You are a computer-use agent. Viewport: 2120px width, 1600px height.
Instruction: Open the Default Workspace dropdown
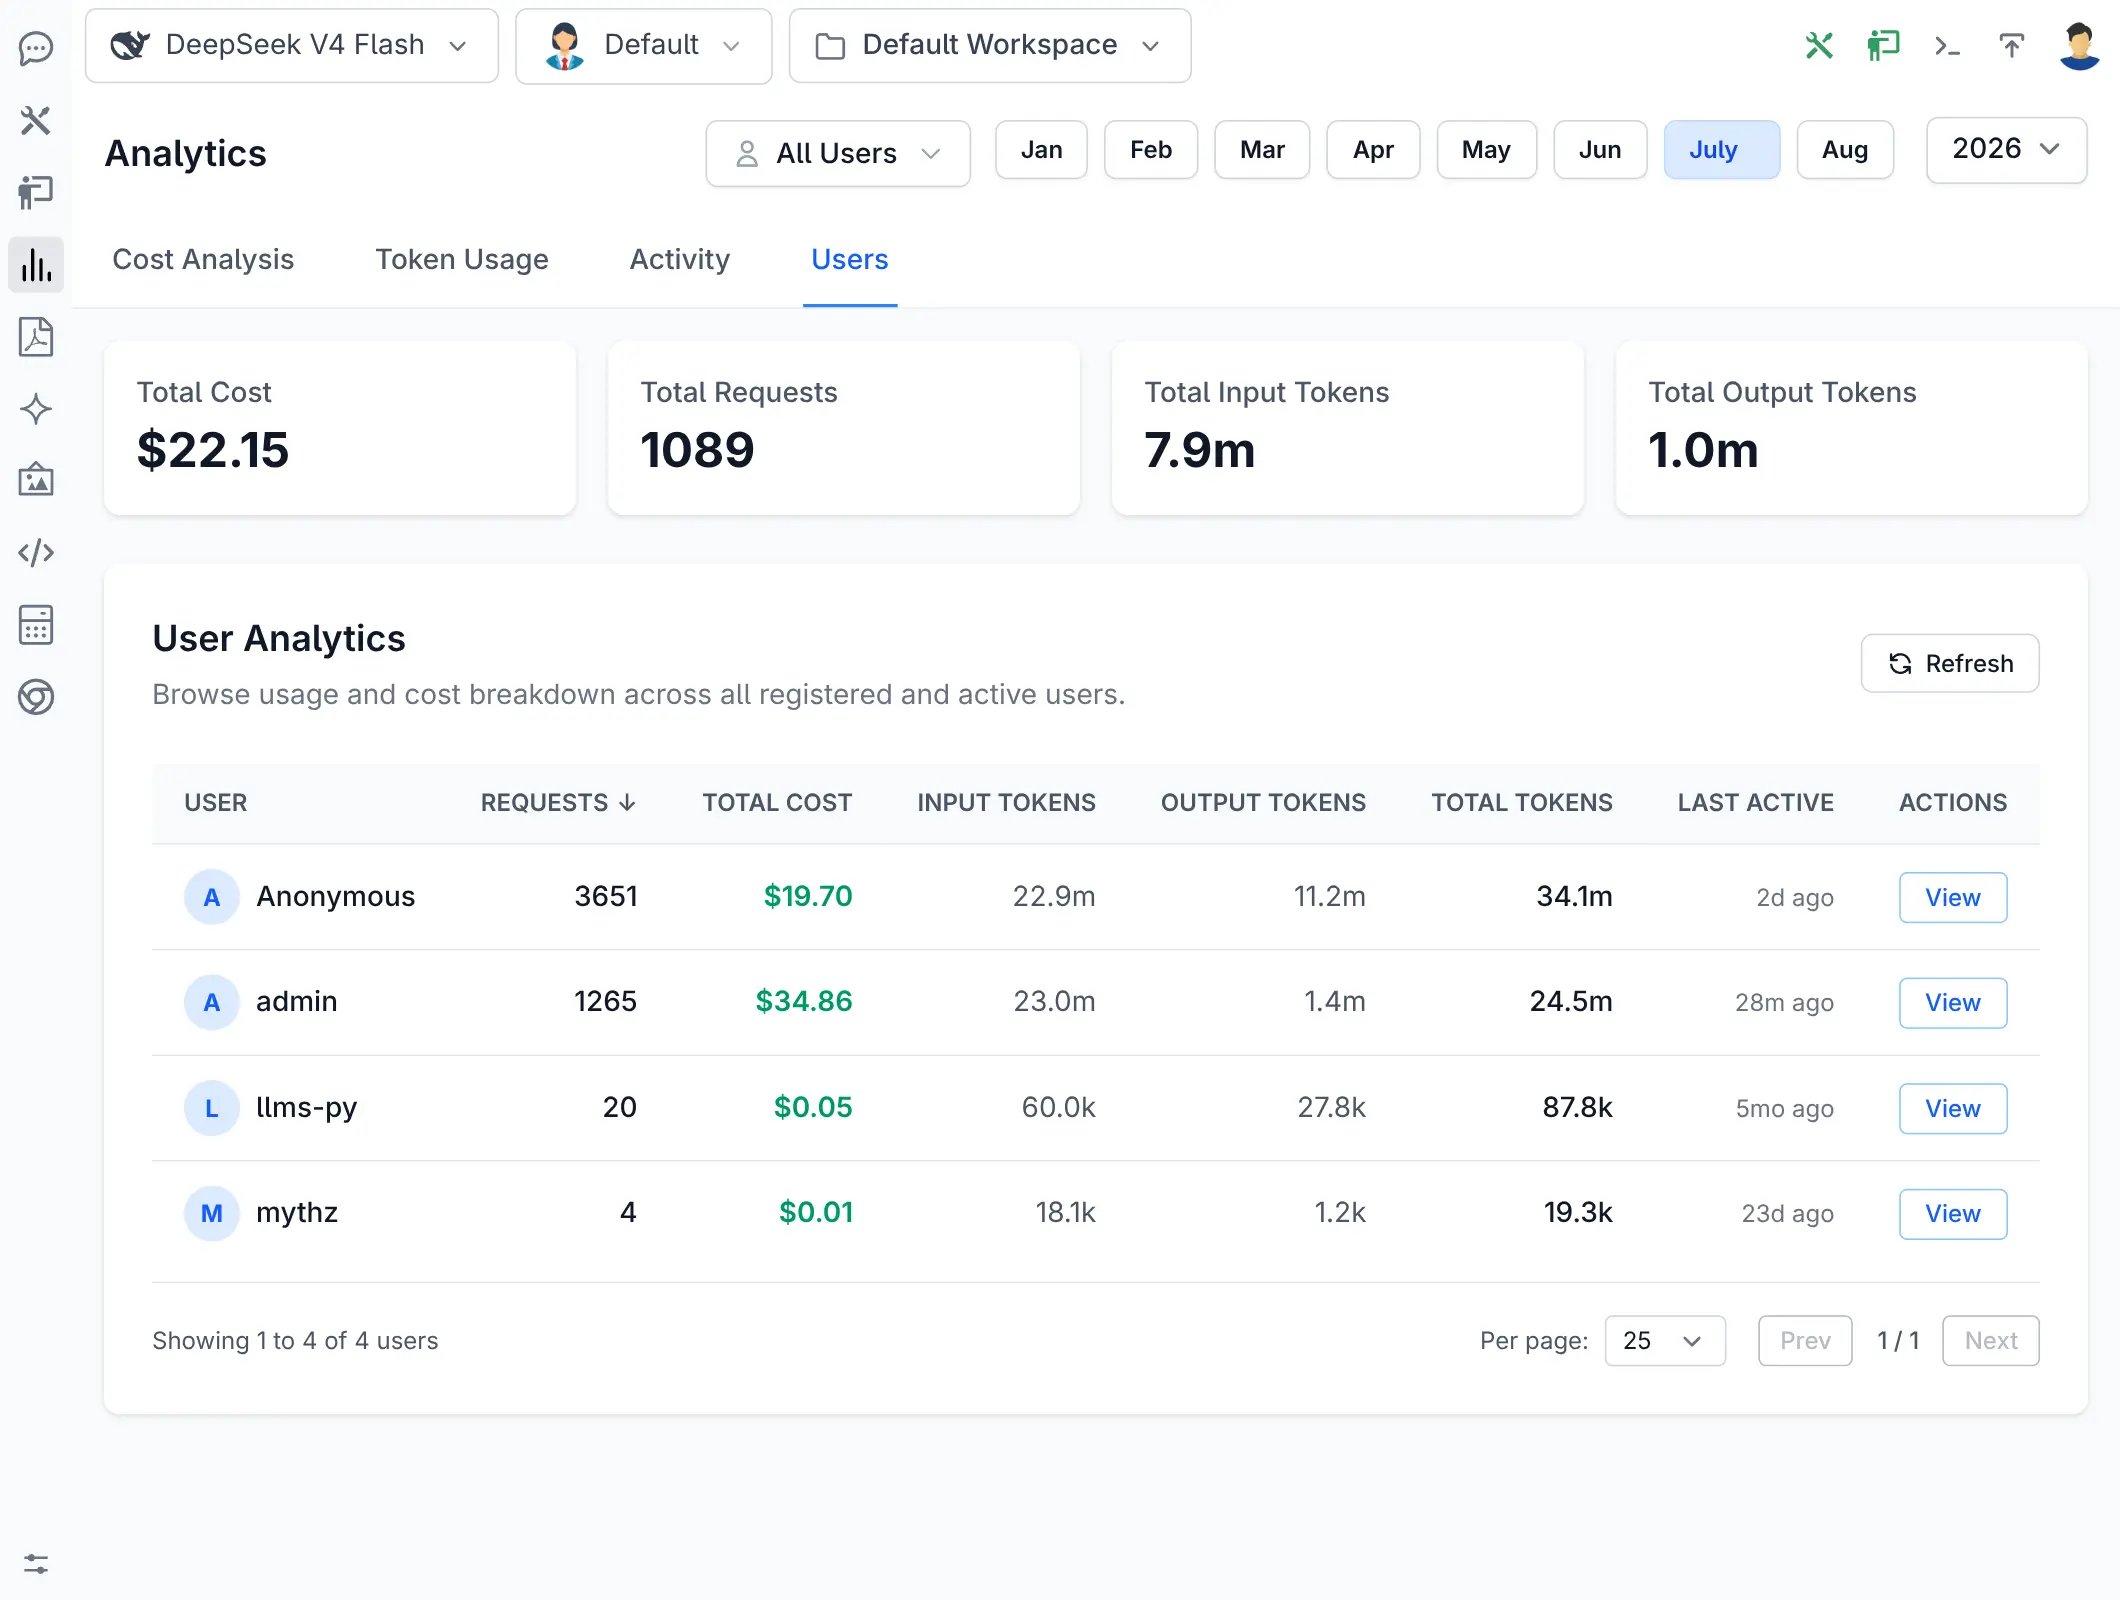pos(990,46)
